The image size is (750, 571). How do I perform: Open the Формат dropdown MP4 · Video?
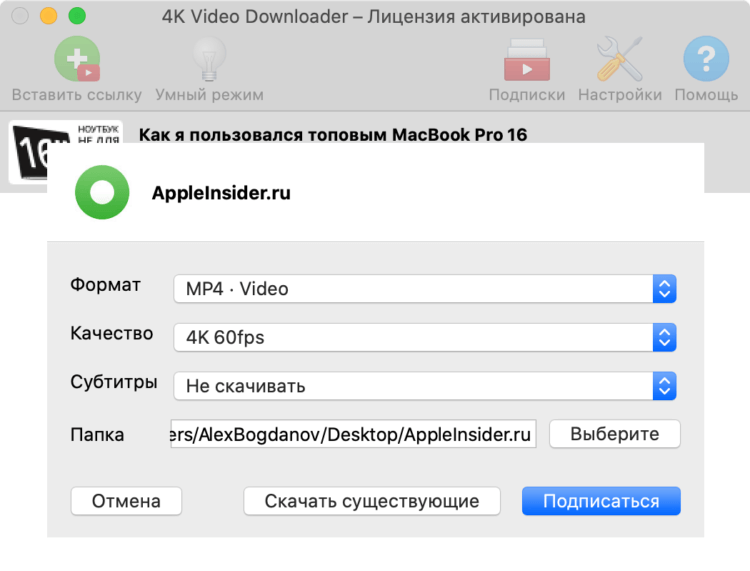(x=425, y=289)
